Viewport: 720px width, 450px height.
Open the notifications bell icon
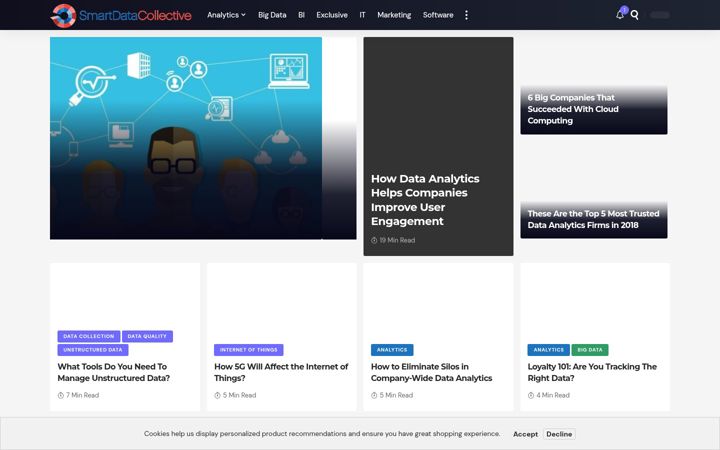(x=620, y=15)
